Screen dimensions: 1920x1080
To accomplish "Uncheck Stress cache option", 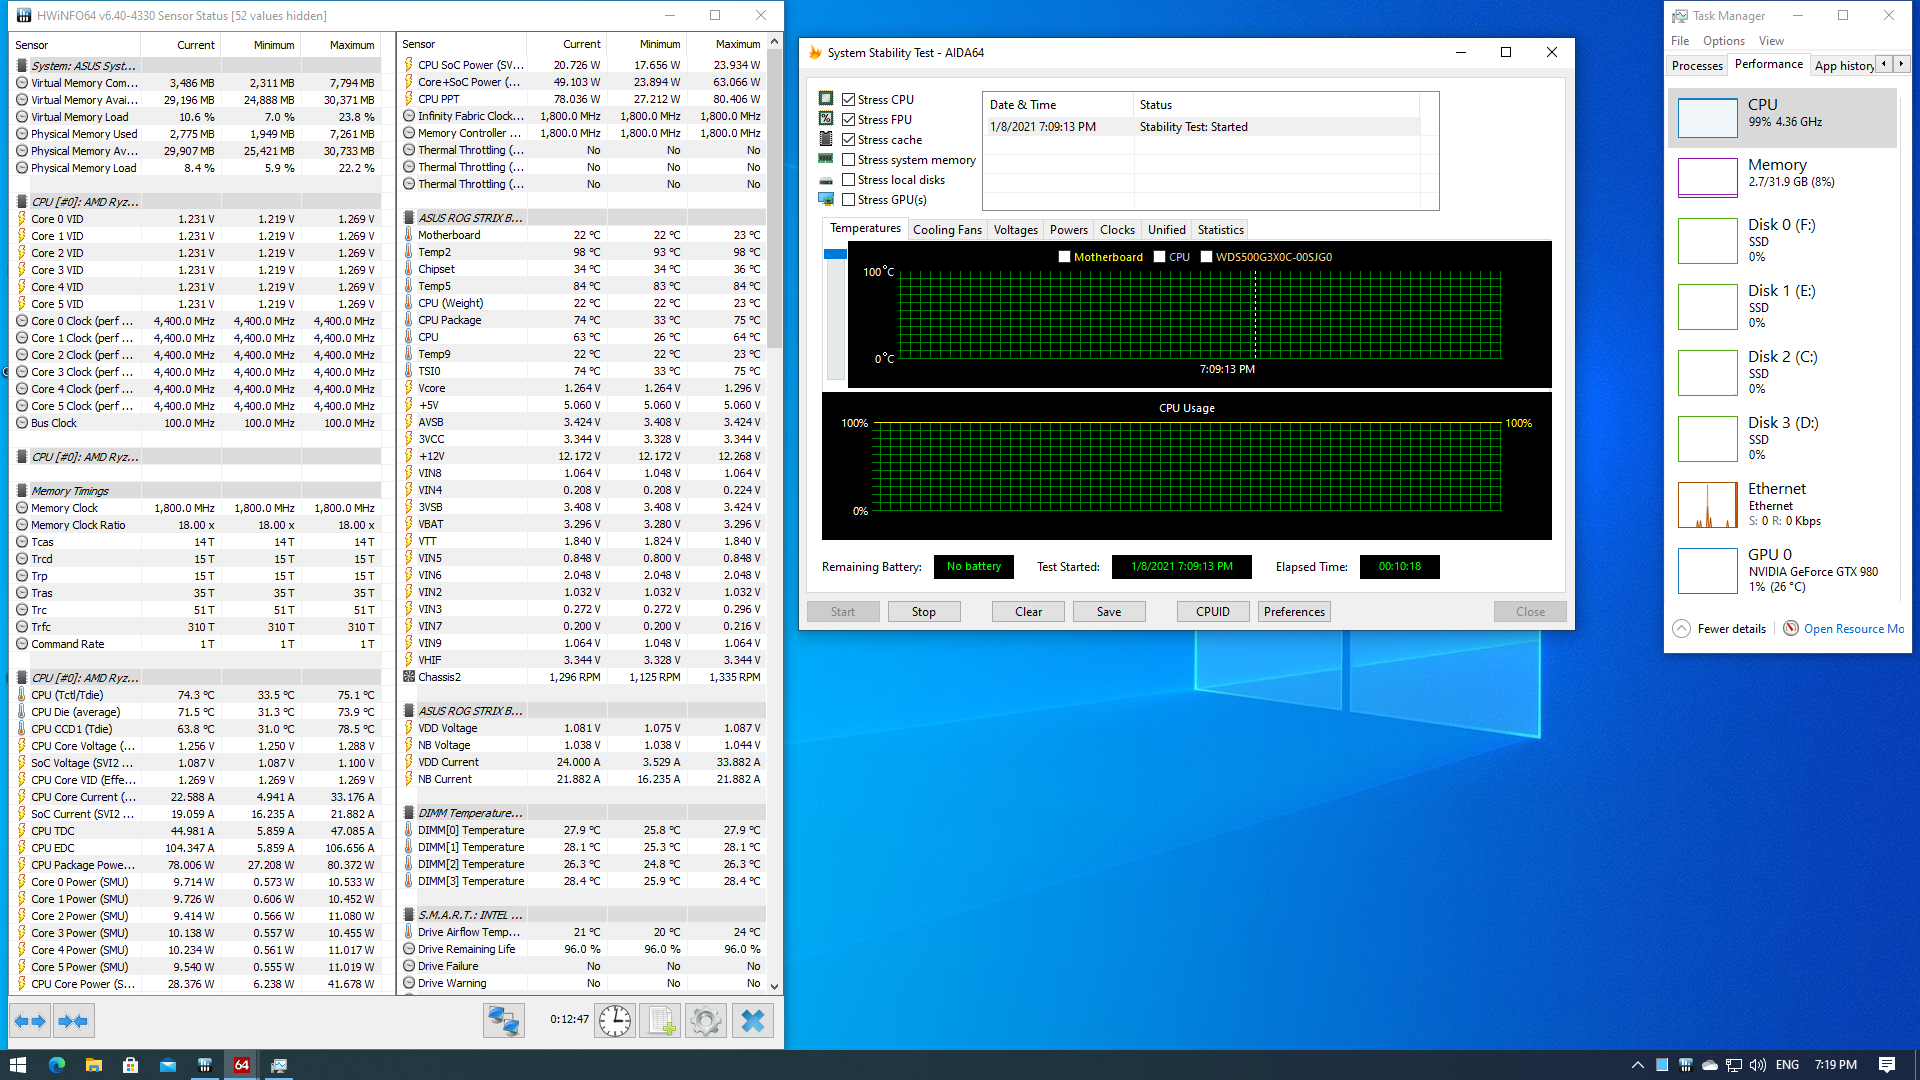I will (x=849, y=139).
